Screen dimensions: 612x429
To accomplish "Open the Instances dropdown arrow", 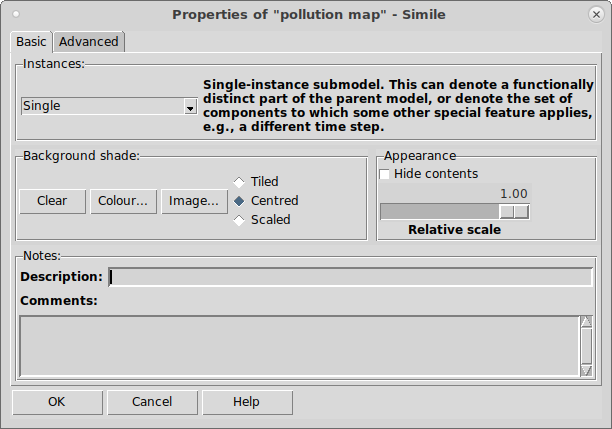I will pyautogui.click(x=190, y=107).
